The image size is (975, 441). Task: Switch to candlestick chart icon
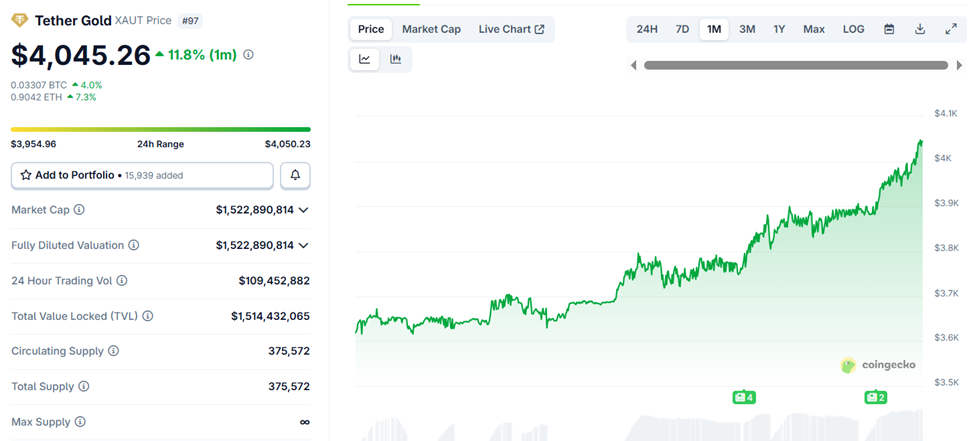click(395, 59)
